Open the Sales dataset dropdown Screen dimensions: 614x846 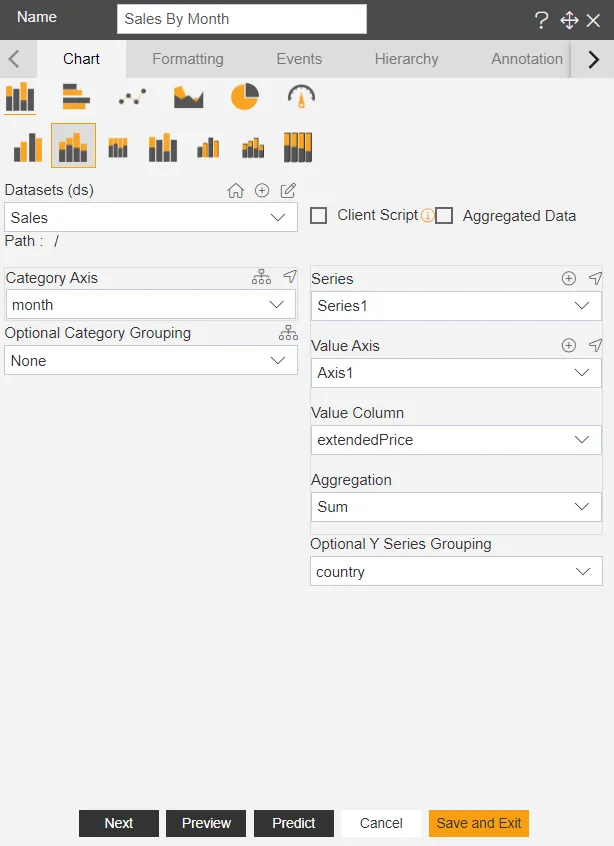[x=150, y=217]
